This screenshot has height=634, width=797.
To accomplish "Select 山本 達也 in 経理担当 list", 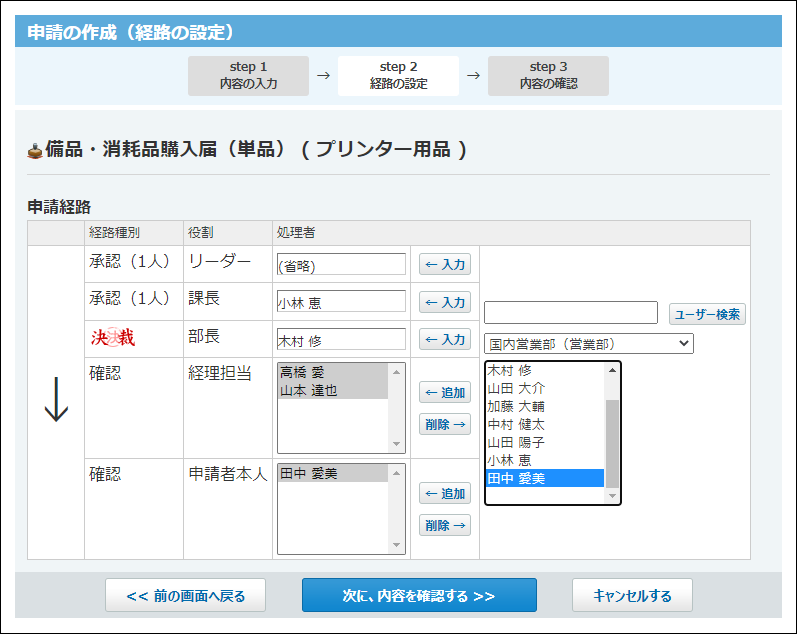I will pos(333,390).
